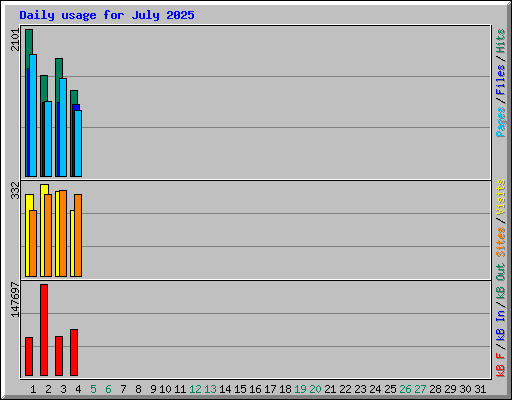Click day 4 on the x-axis
512x400 pixels.
(x=78, y=389)
